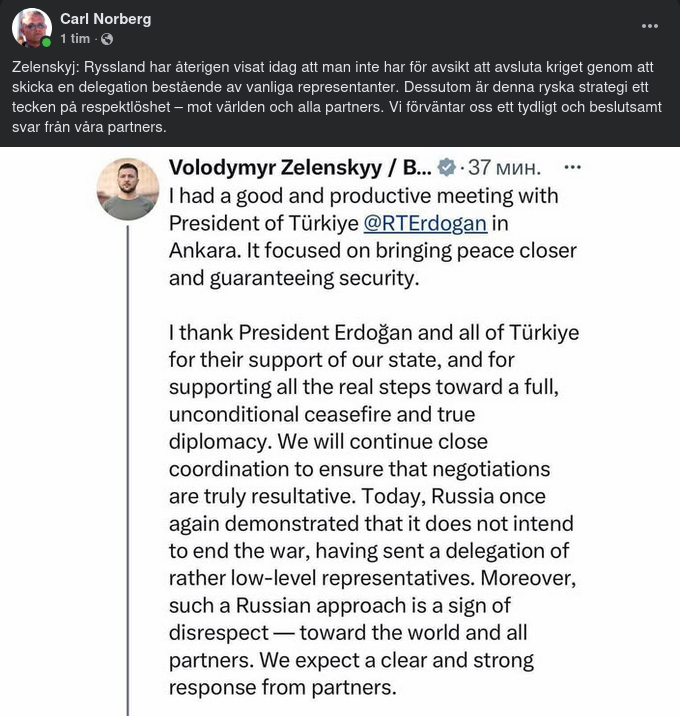680x716 pixels.
Task: Click the sentence 'svar från våra partners.'
Action: (x=89, y=127)
